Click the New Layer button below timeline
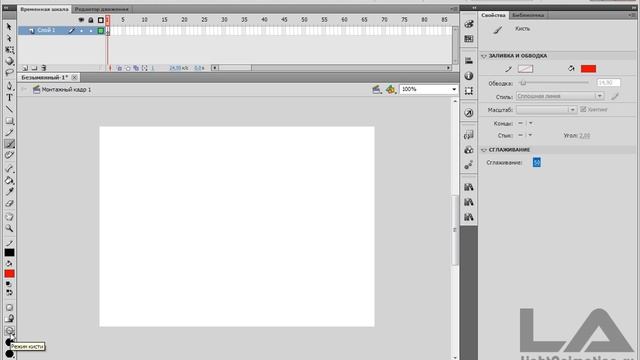 [25, 68]
